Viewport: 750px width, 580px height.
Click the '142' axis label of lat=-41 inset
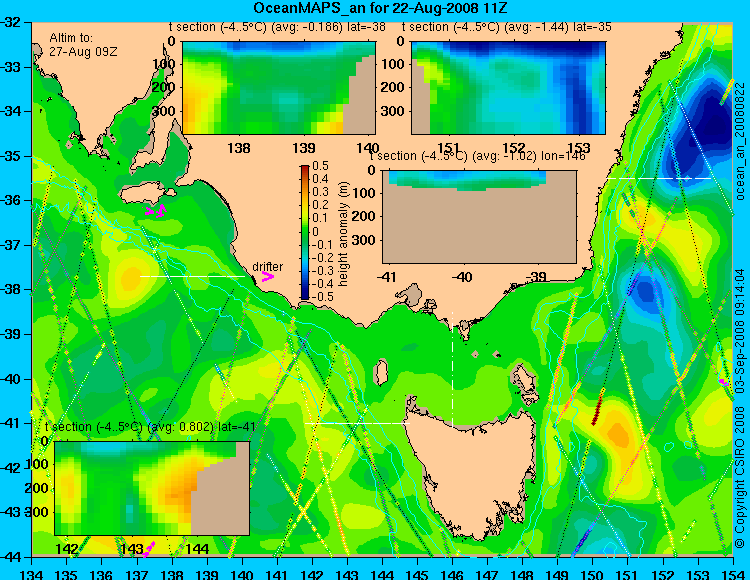[x=67, y=548]
